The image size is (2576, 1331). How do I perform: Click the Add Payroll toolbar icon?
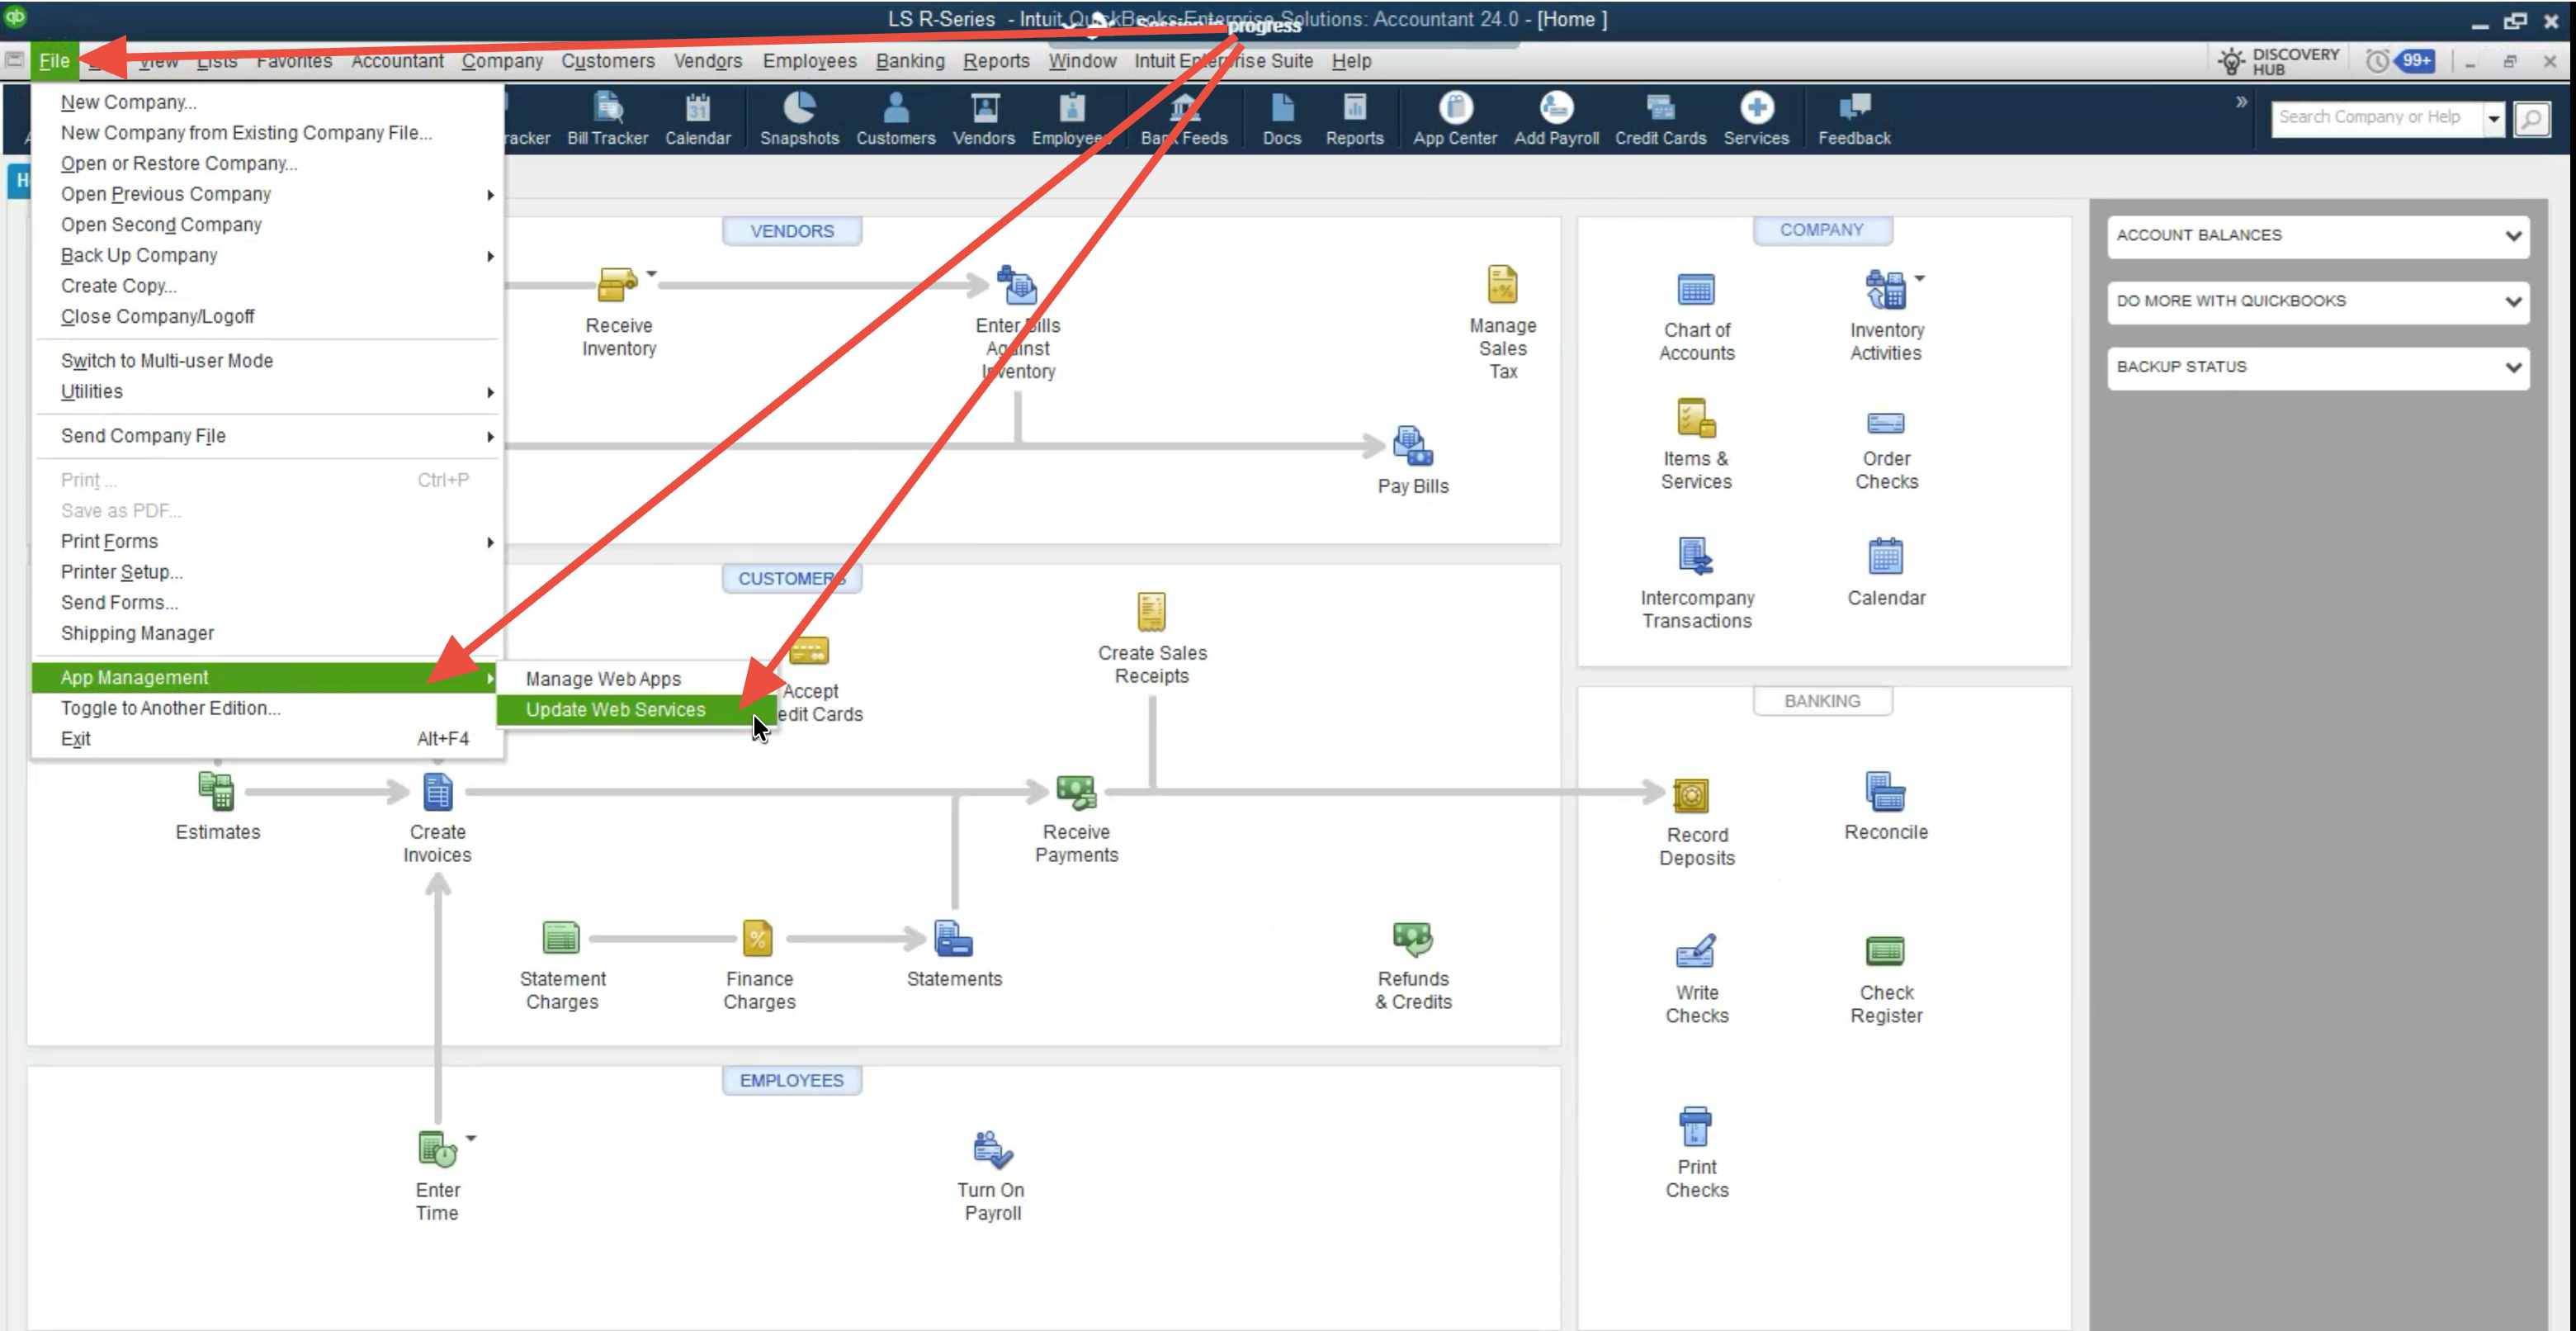pos(1555,118)
